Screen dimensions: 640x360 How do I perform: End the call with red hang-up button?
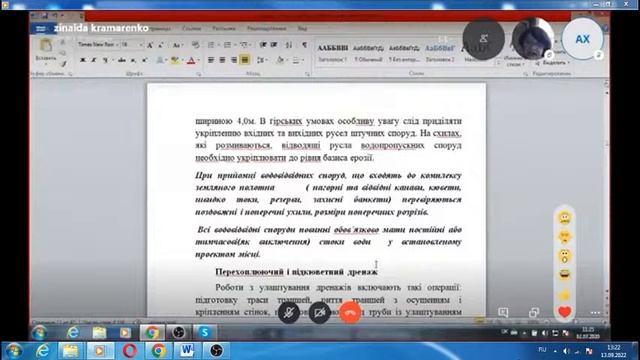(350, 313)
